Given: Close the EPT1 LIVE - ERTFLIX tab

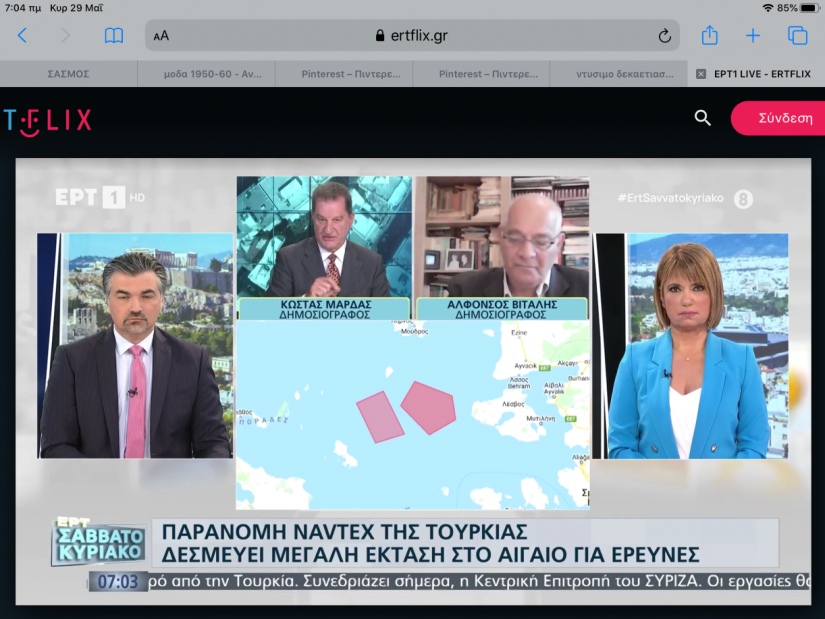Looking at the screenshot, I should pos(700,73).
